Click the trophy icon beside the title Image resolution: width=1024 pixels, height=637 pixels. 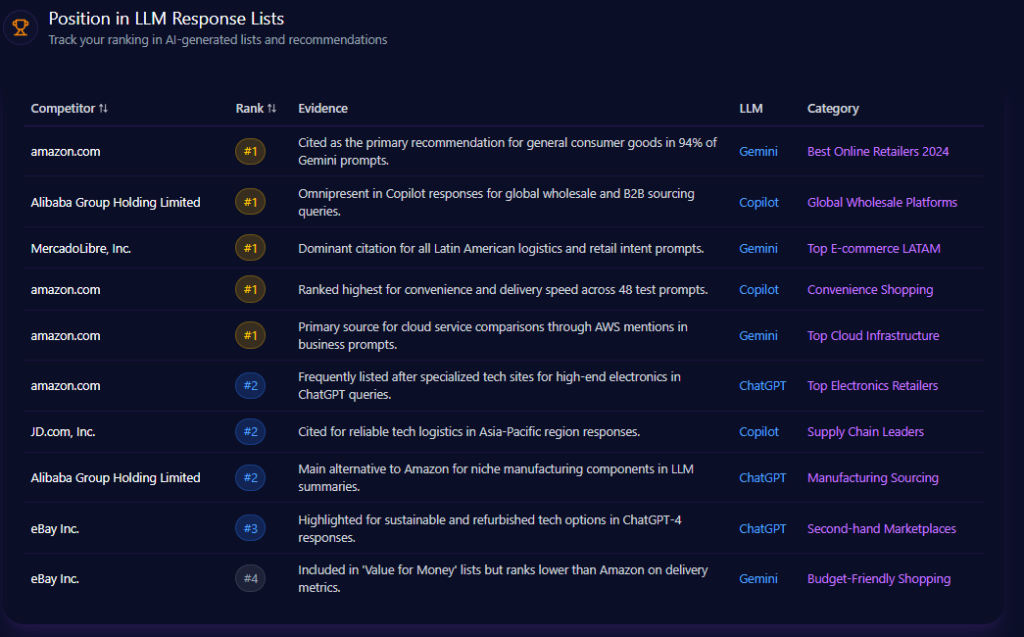tap(20, 27)
